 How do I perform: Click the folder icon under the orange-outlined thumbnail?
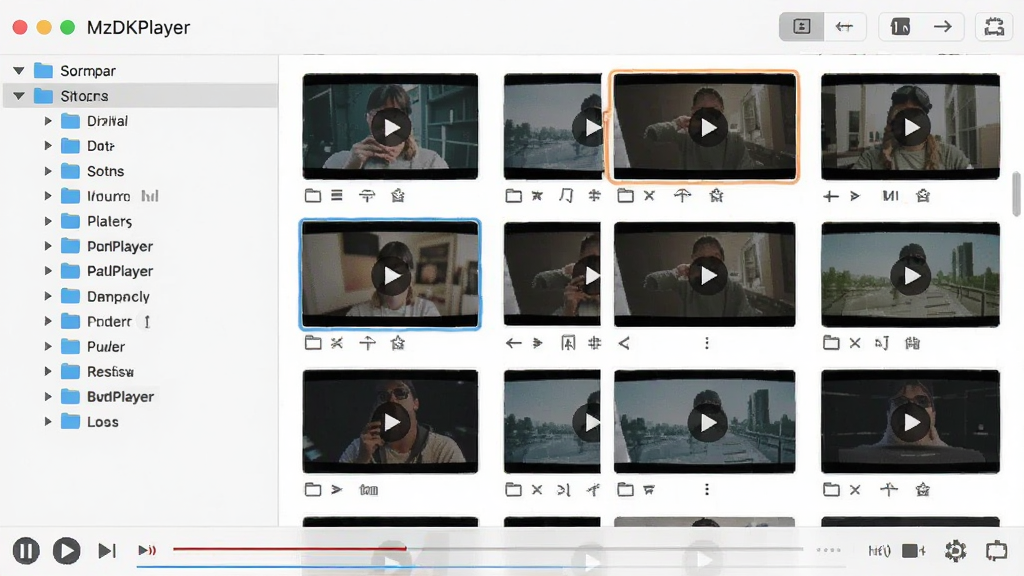[x=626, y=195]
